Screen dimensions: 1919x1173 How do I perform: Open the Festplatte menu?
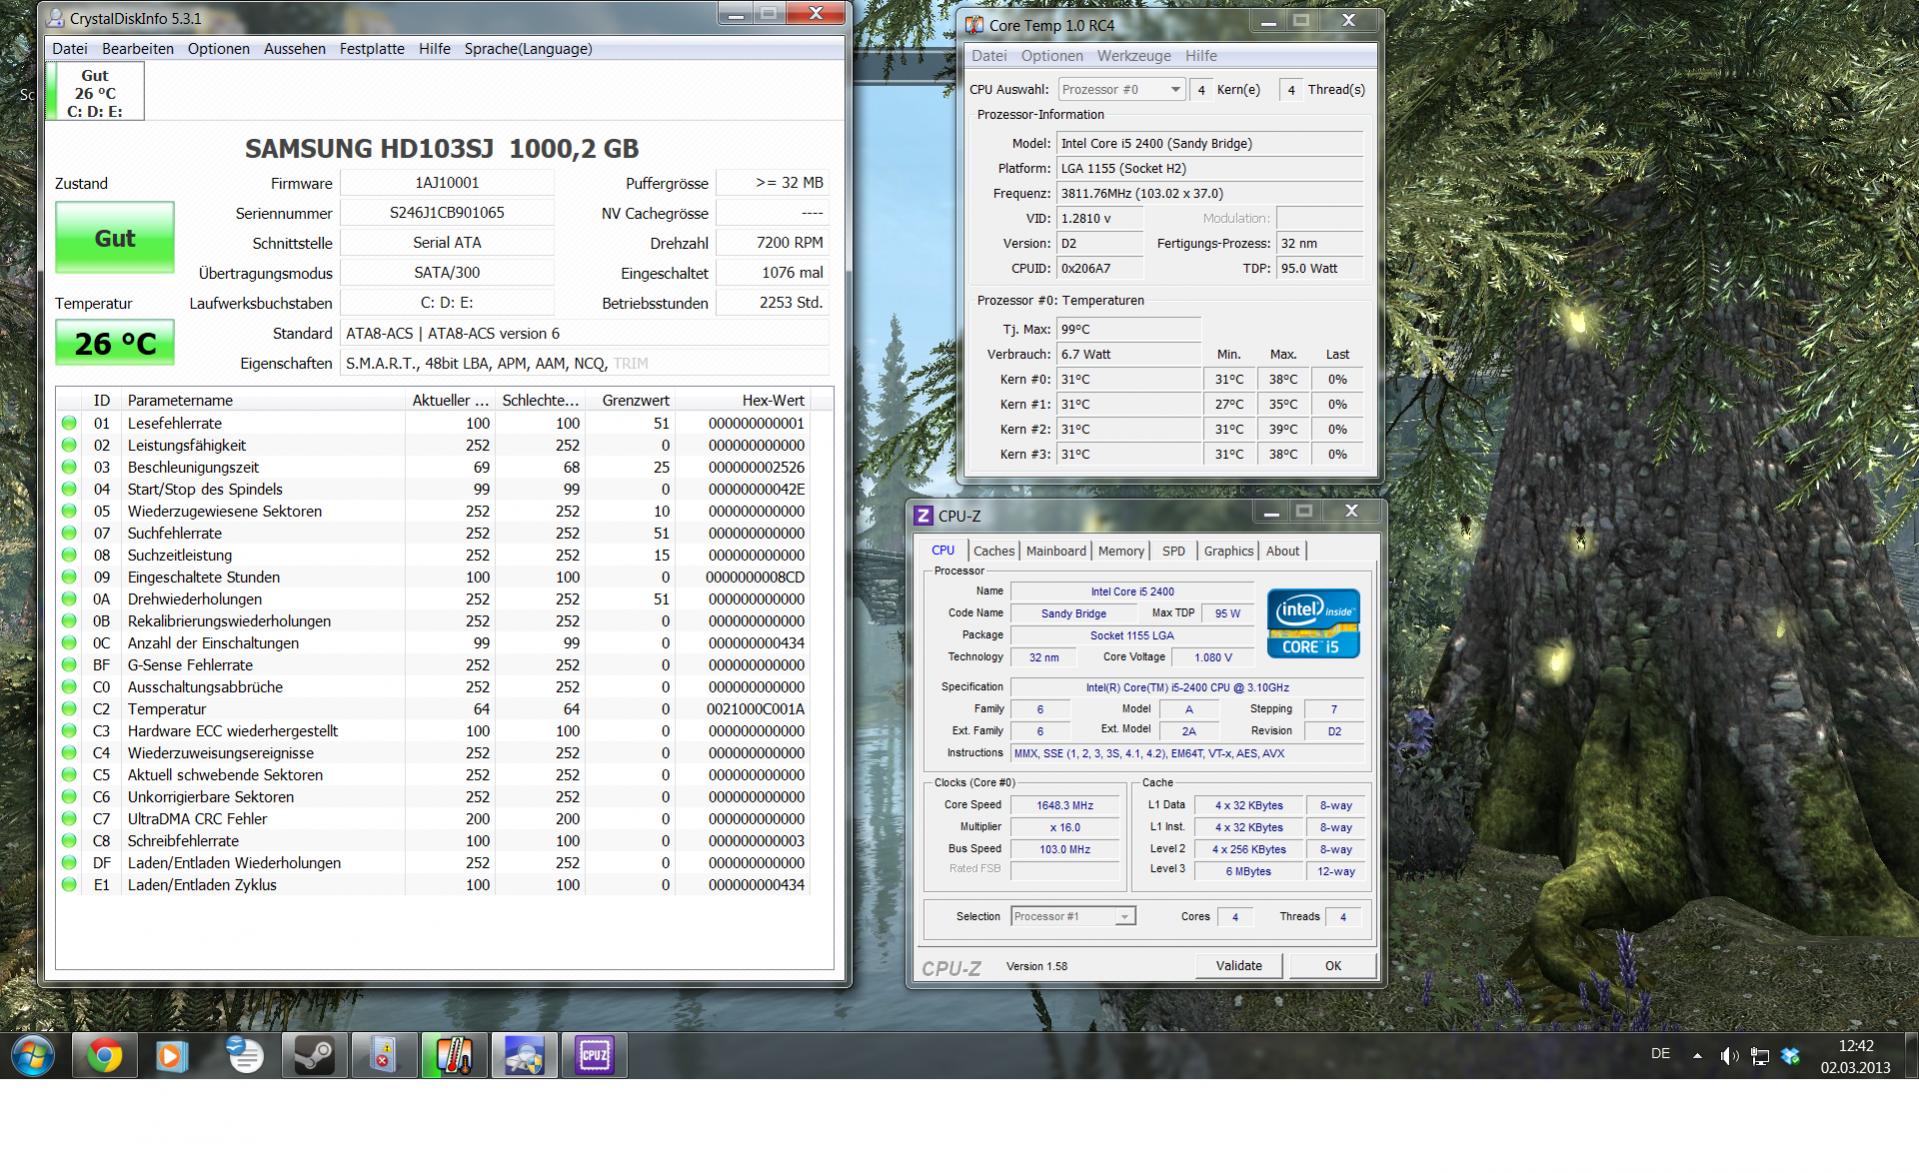pyautogui.click(x=372, y=48)
